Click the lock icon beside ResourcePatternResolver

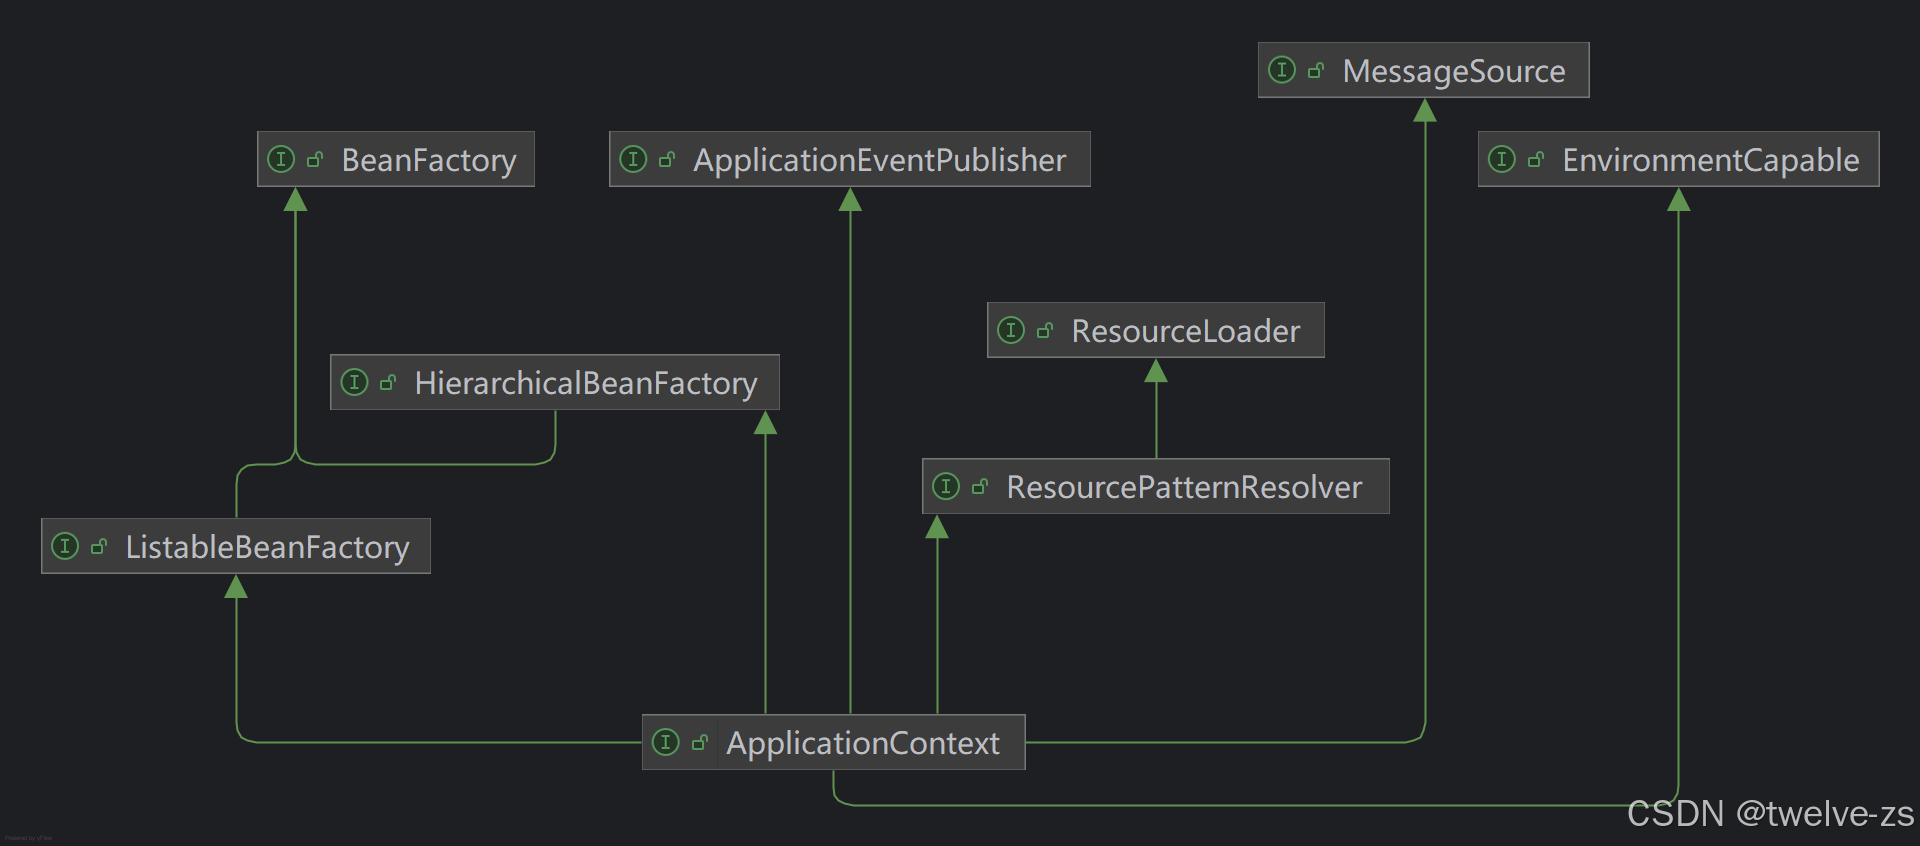click(x=980, y=486)
